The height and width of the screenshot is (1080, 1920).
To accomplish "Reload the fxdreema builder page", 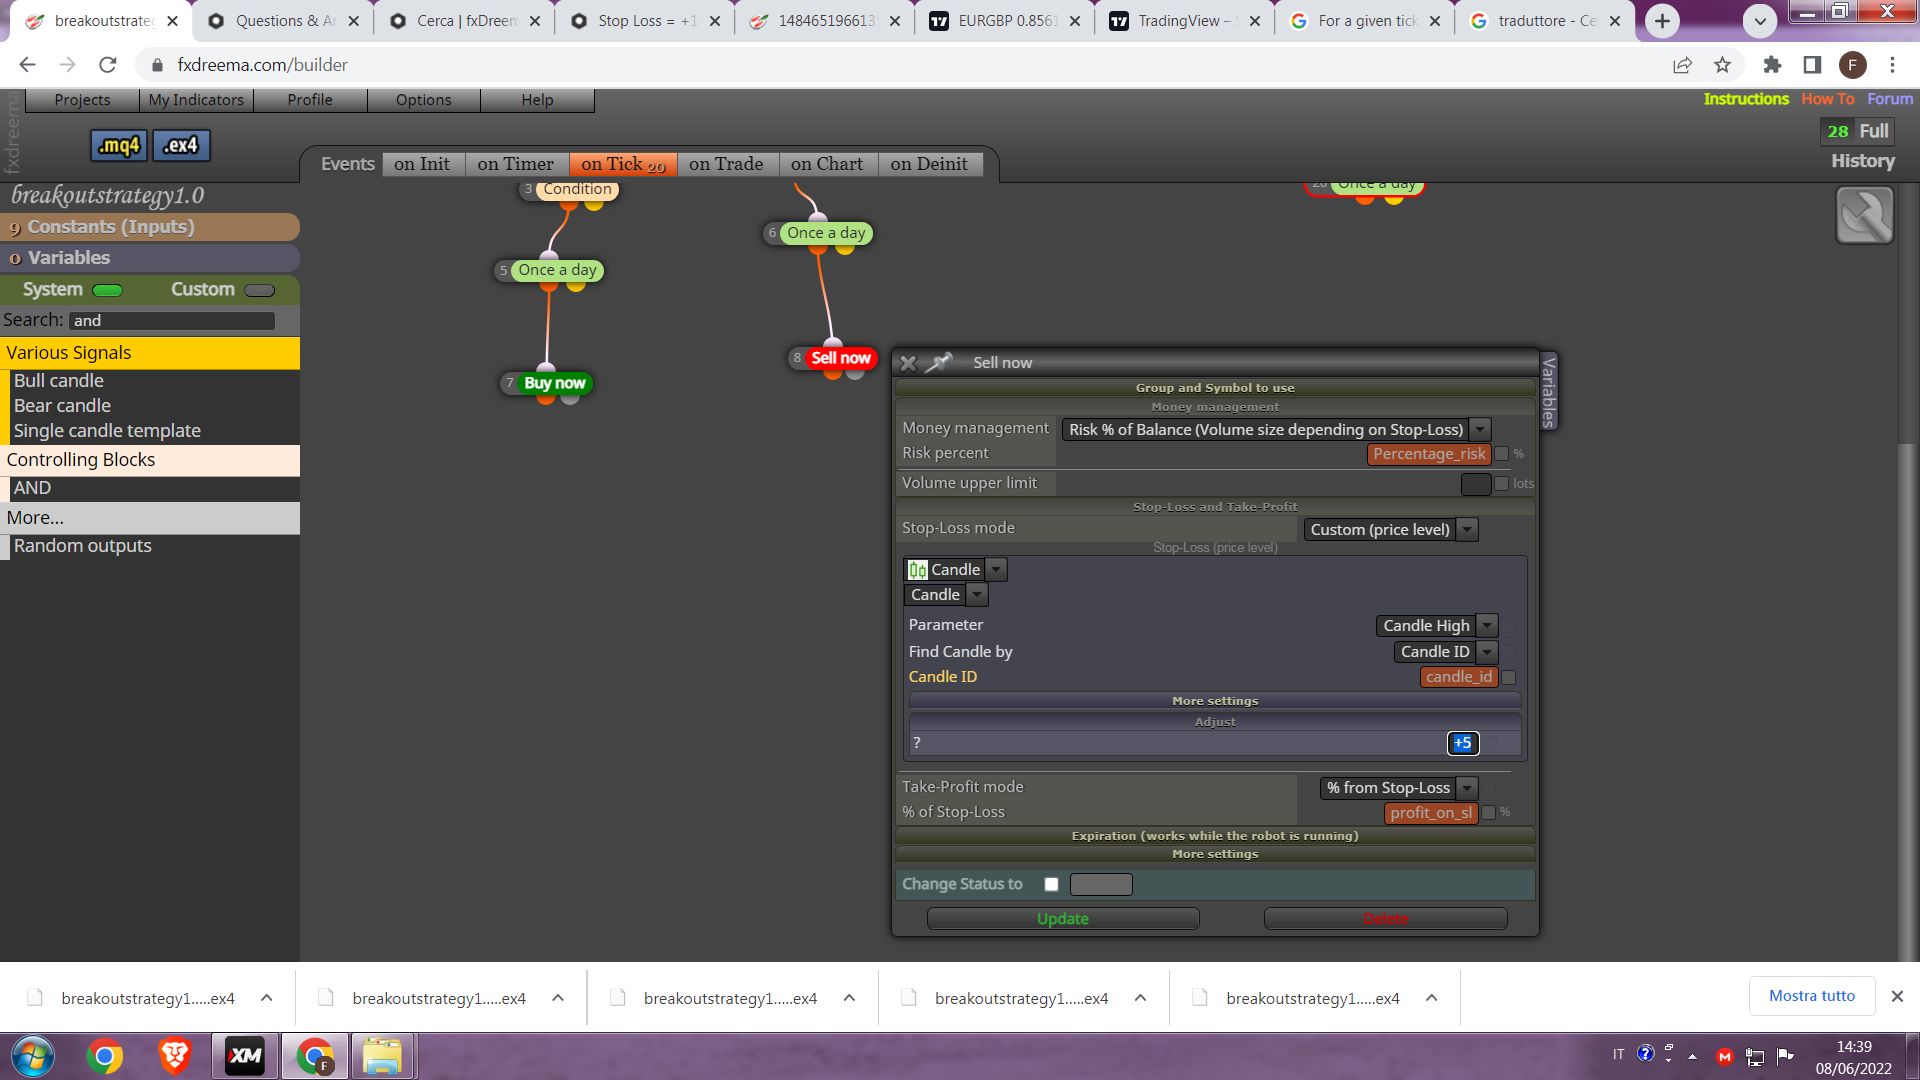I will (108, 65).
